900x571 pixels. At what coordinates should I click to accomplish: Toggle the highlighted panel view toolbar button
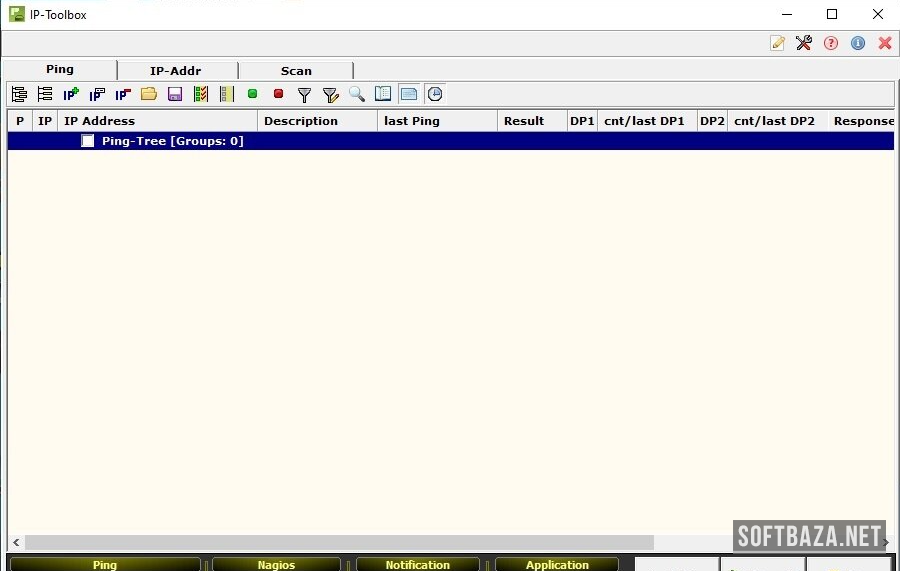click(409, 94)
